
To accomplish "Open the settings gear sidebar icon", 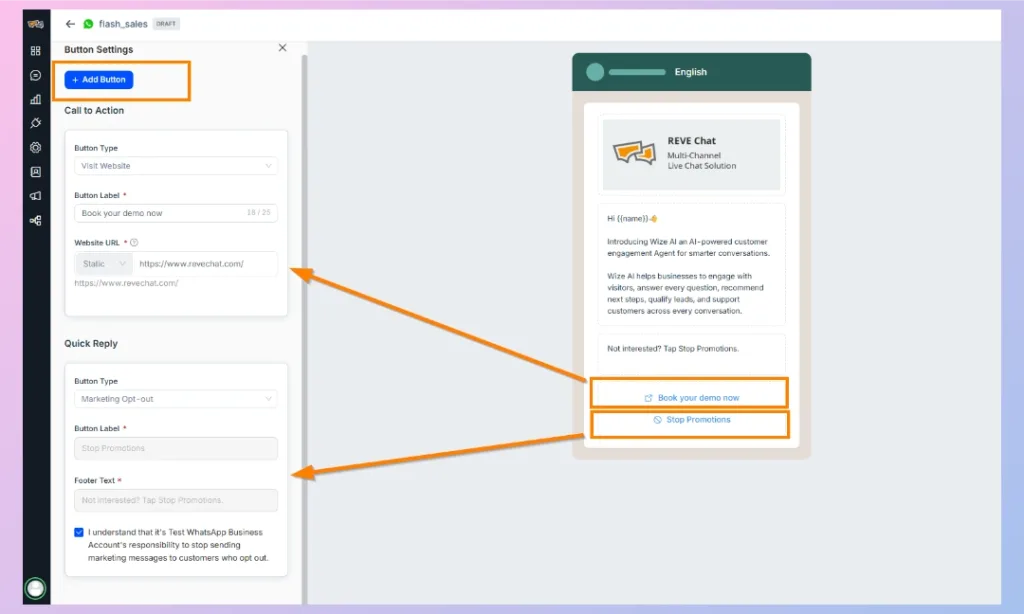I will 35,148.
